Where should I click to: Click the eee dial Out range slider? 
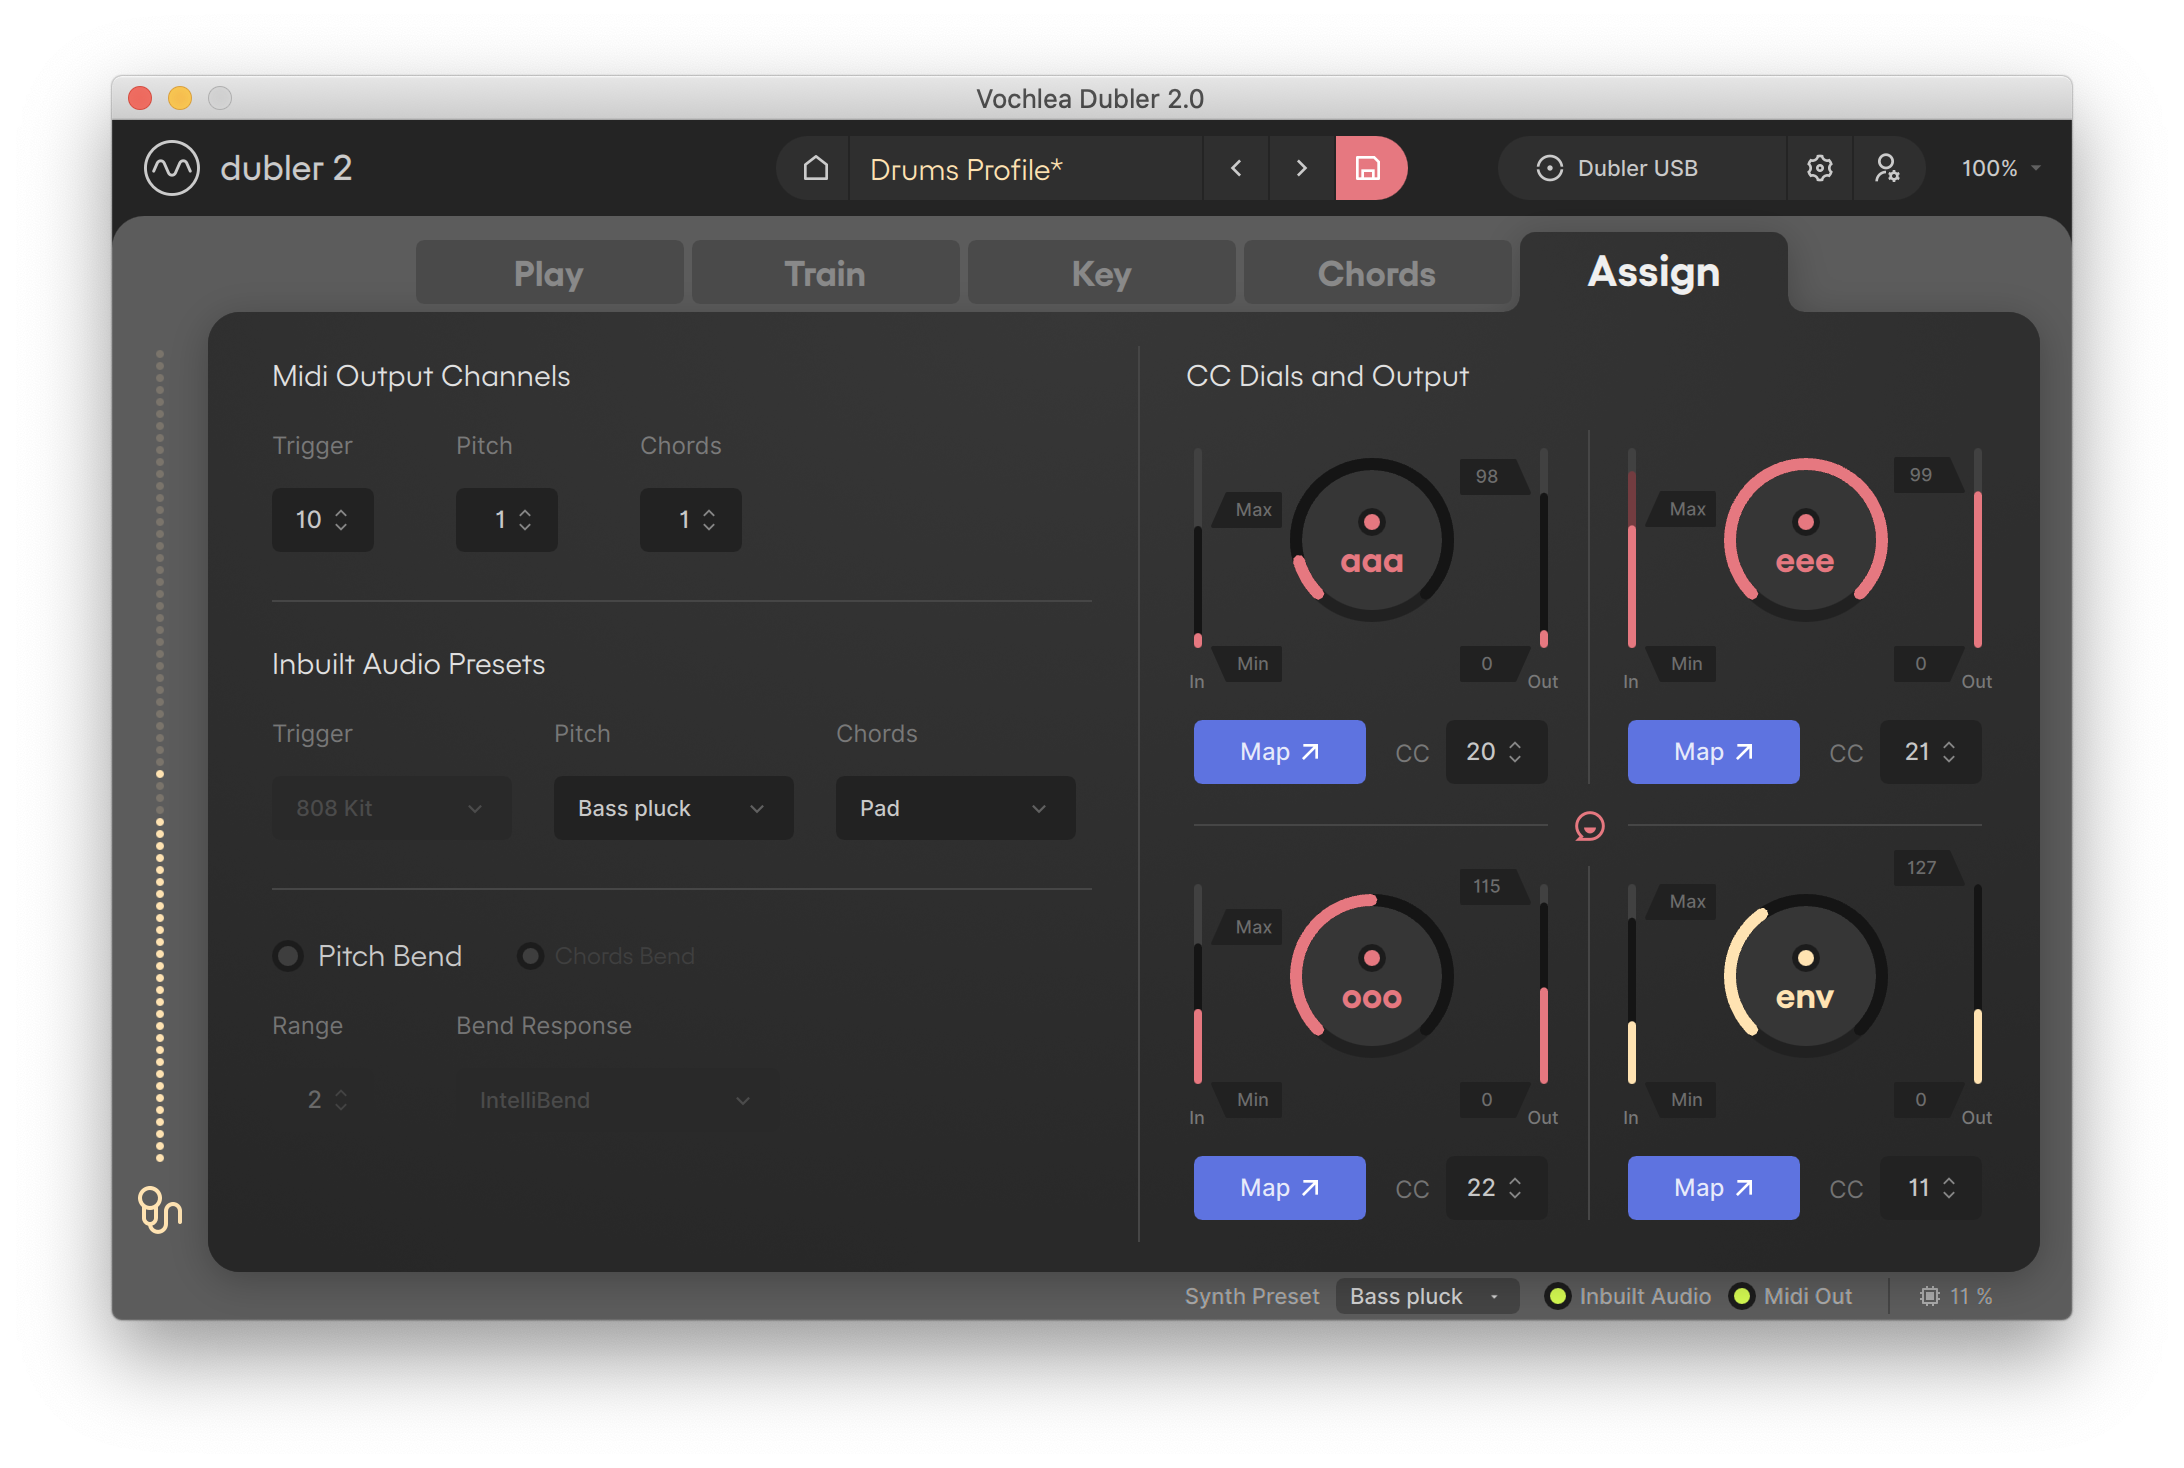point(1977,548)
